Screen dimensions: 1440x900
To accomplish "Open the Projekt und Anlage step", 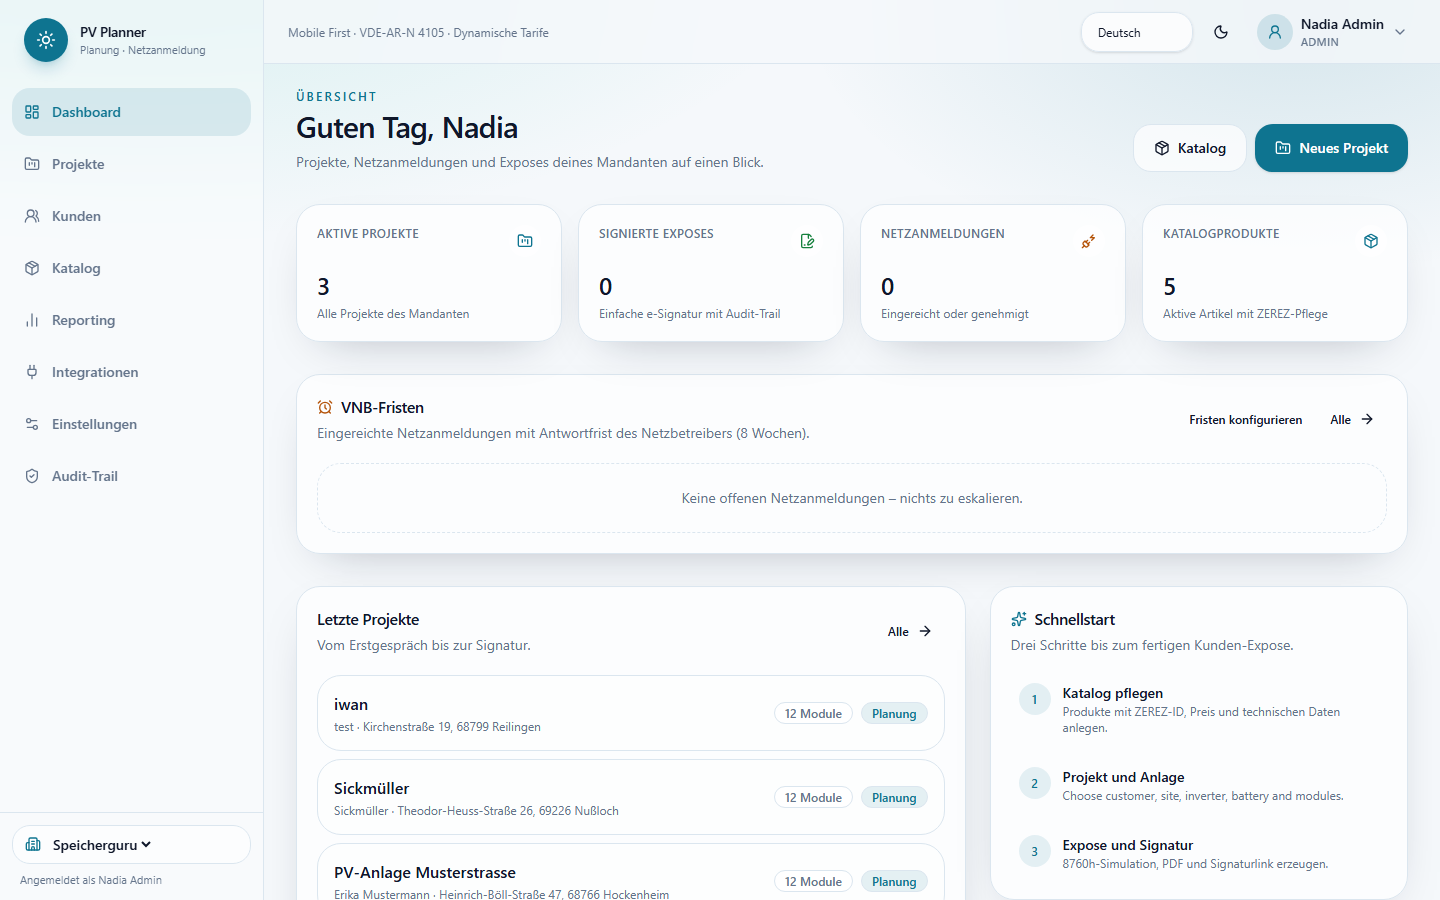I will 1199,786.
